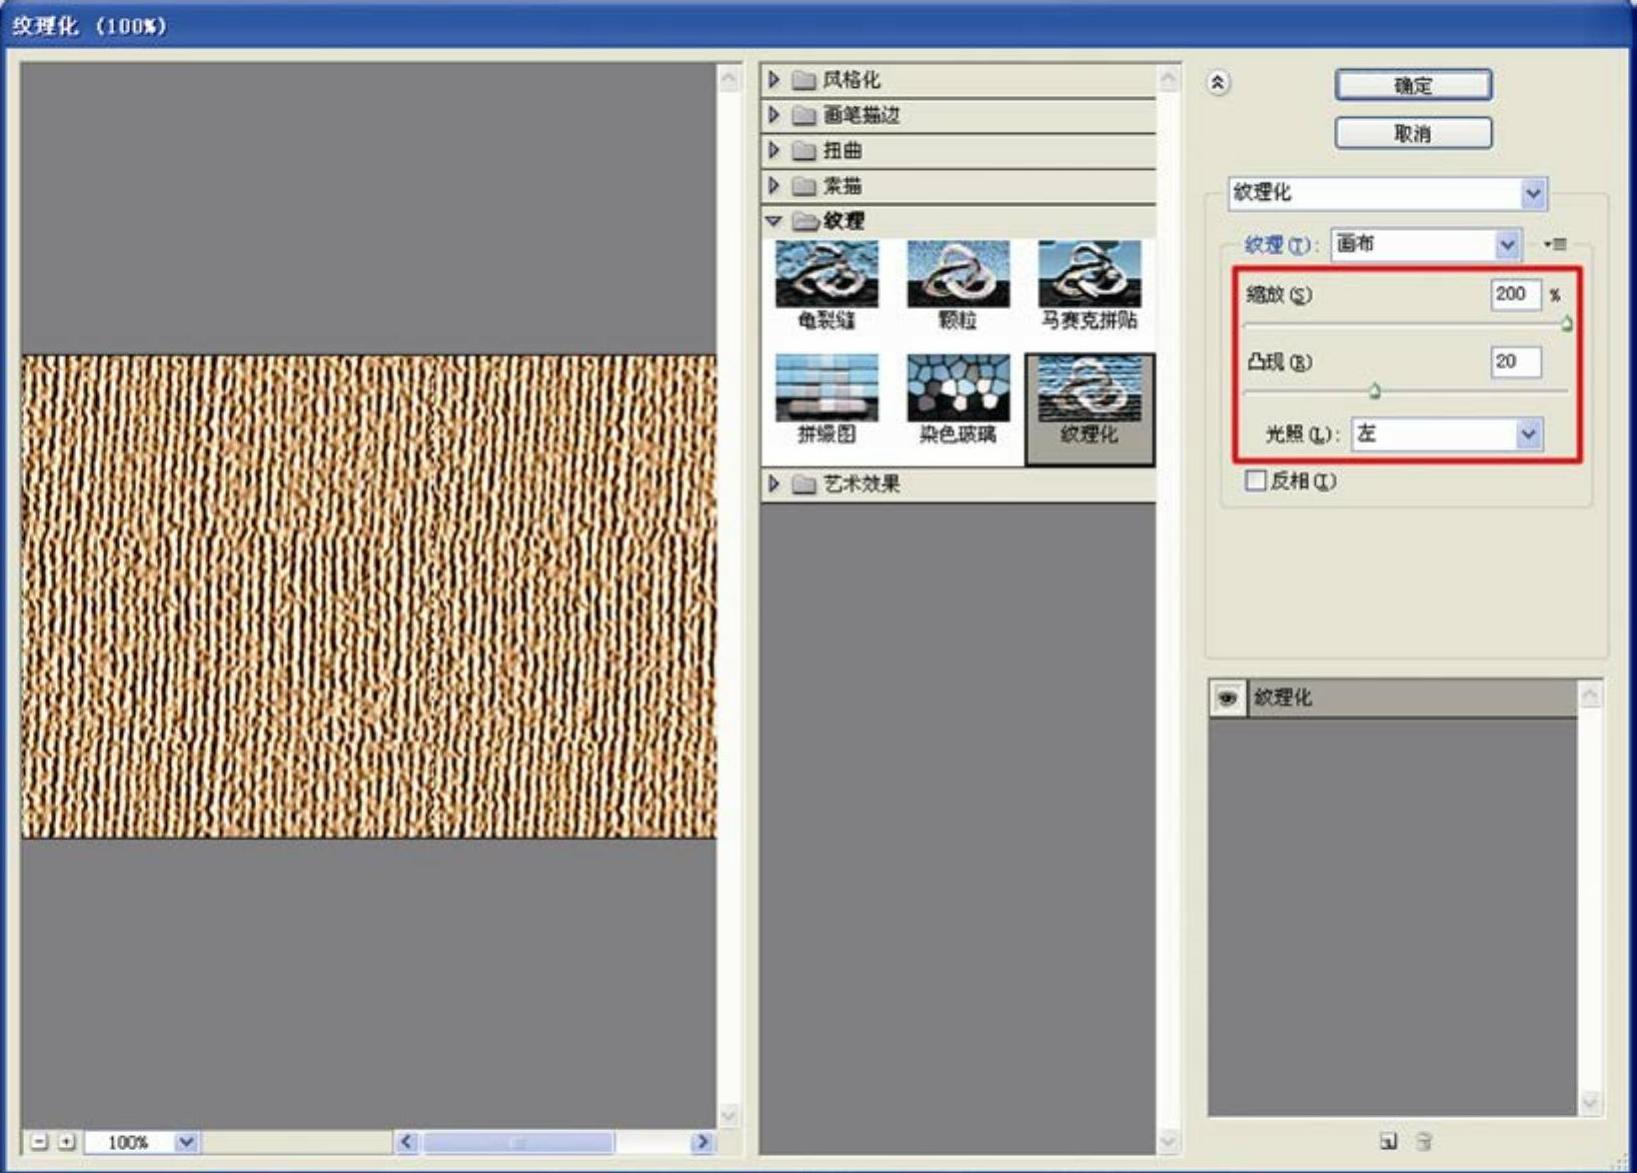Pick the 拼缀图 patchwork filter thumbnail
1637x1173 pixels.
pos(826,398)
